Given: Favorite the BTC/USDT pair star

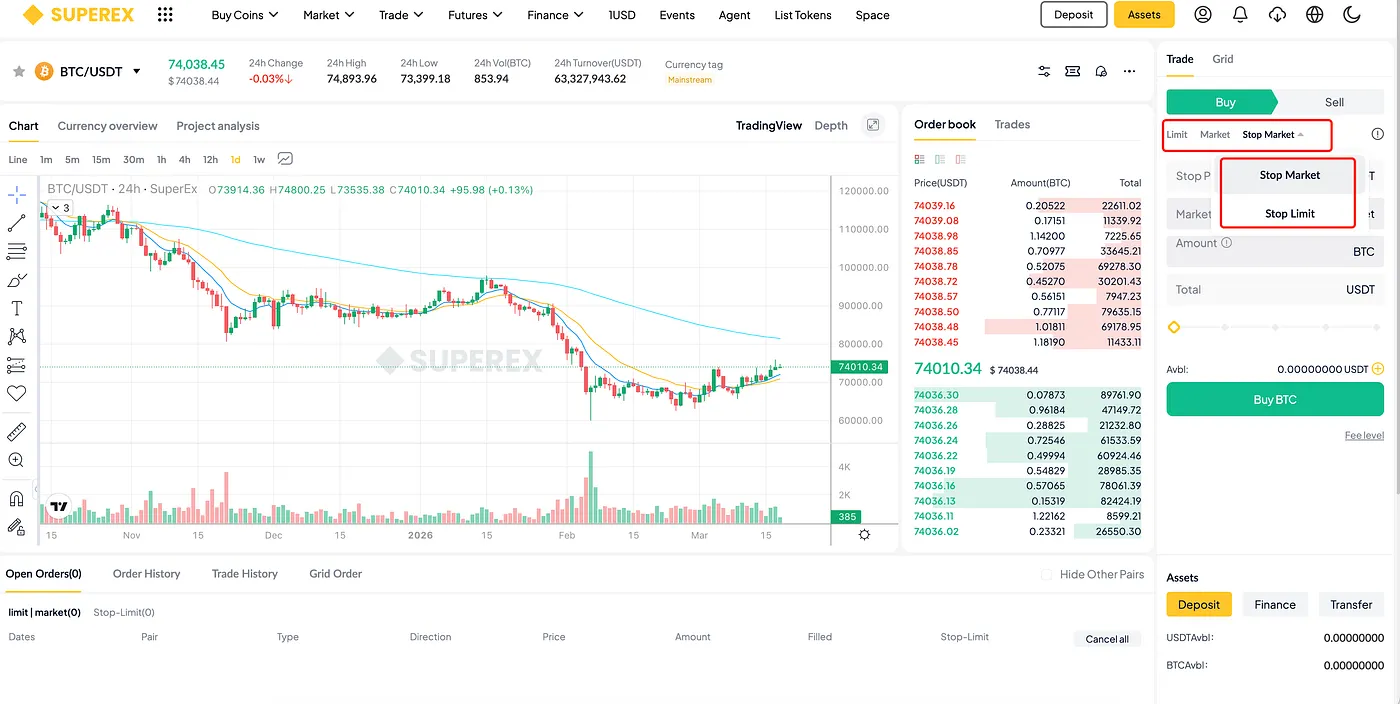Looking at the screenshot, I should (x=18, y=71).
